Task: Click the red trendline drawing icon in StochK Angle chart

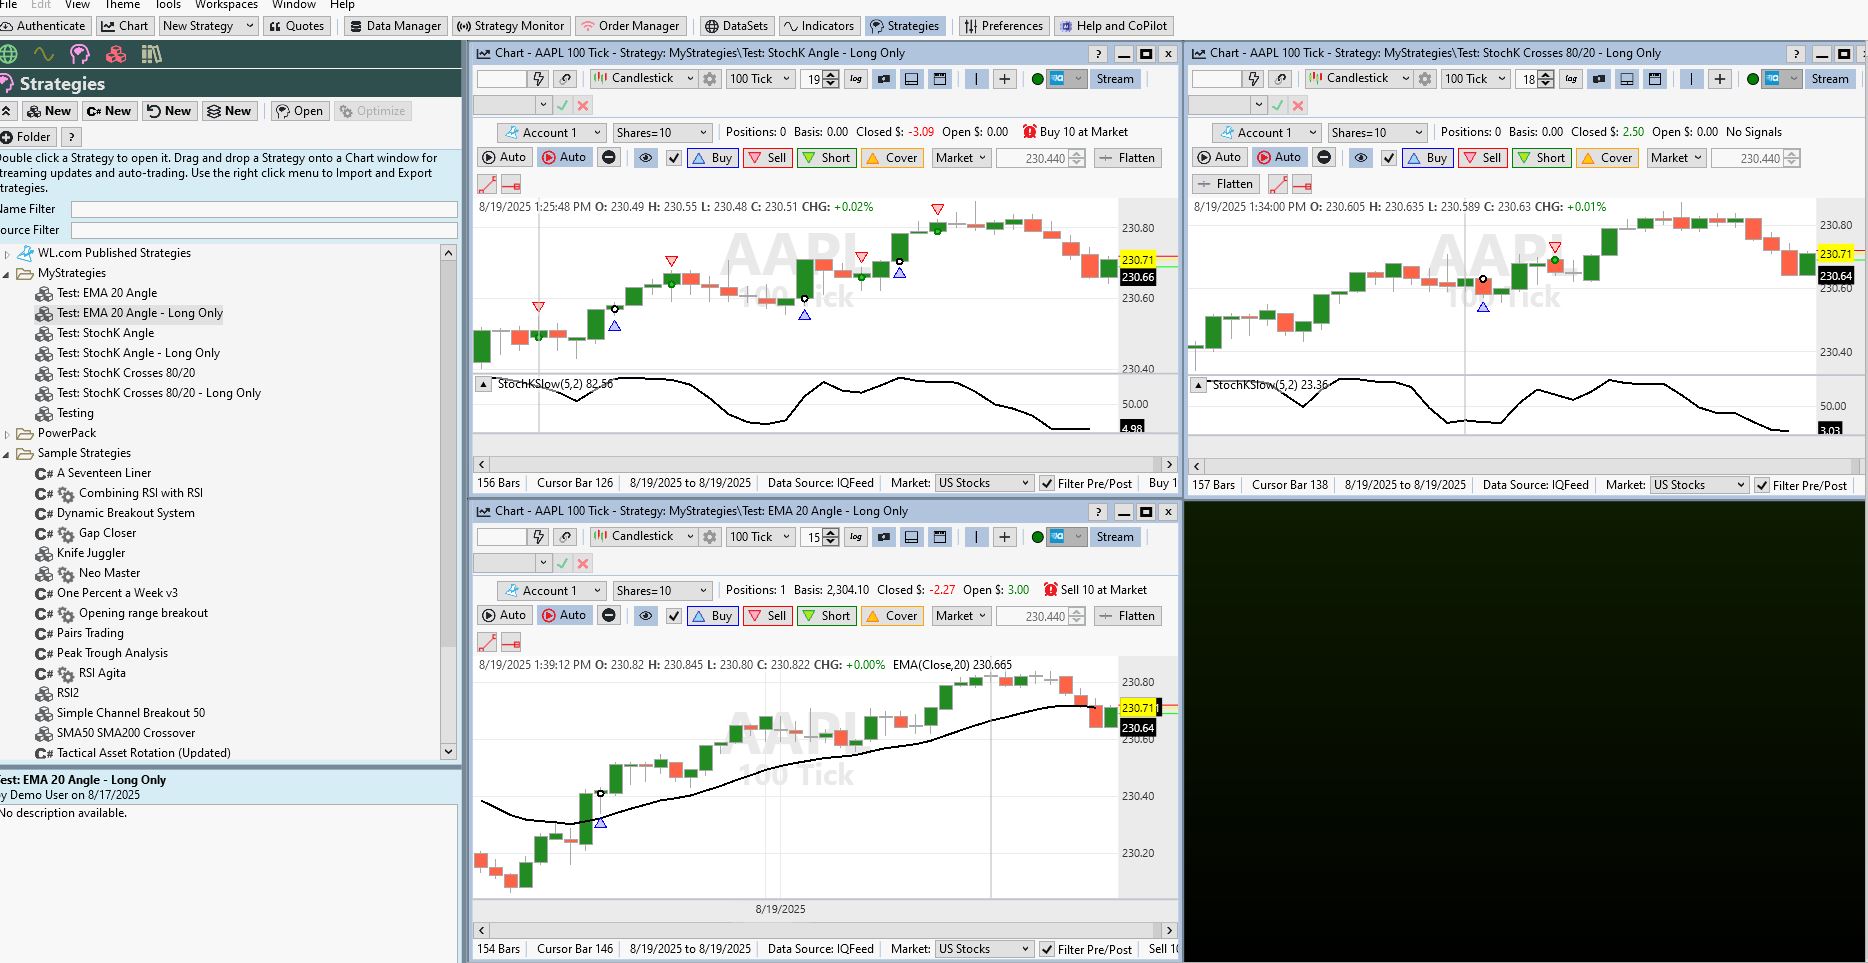Action: click(487, 185)
